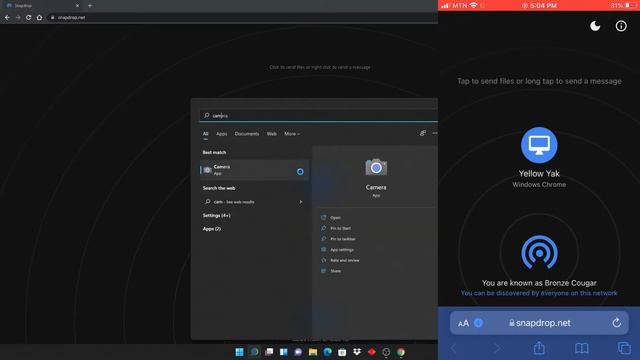Open Safari bookmarks book icon
640x360 pixels.
[582, 348]
